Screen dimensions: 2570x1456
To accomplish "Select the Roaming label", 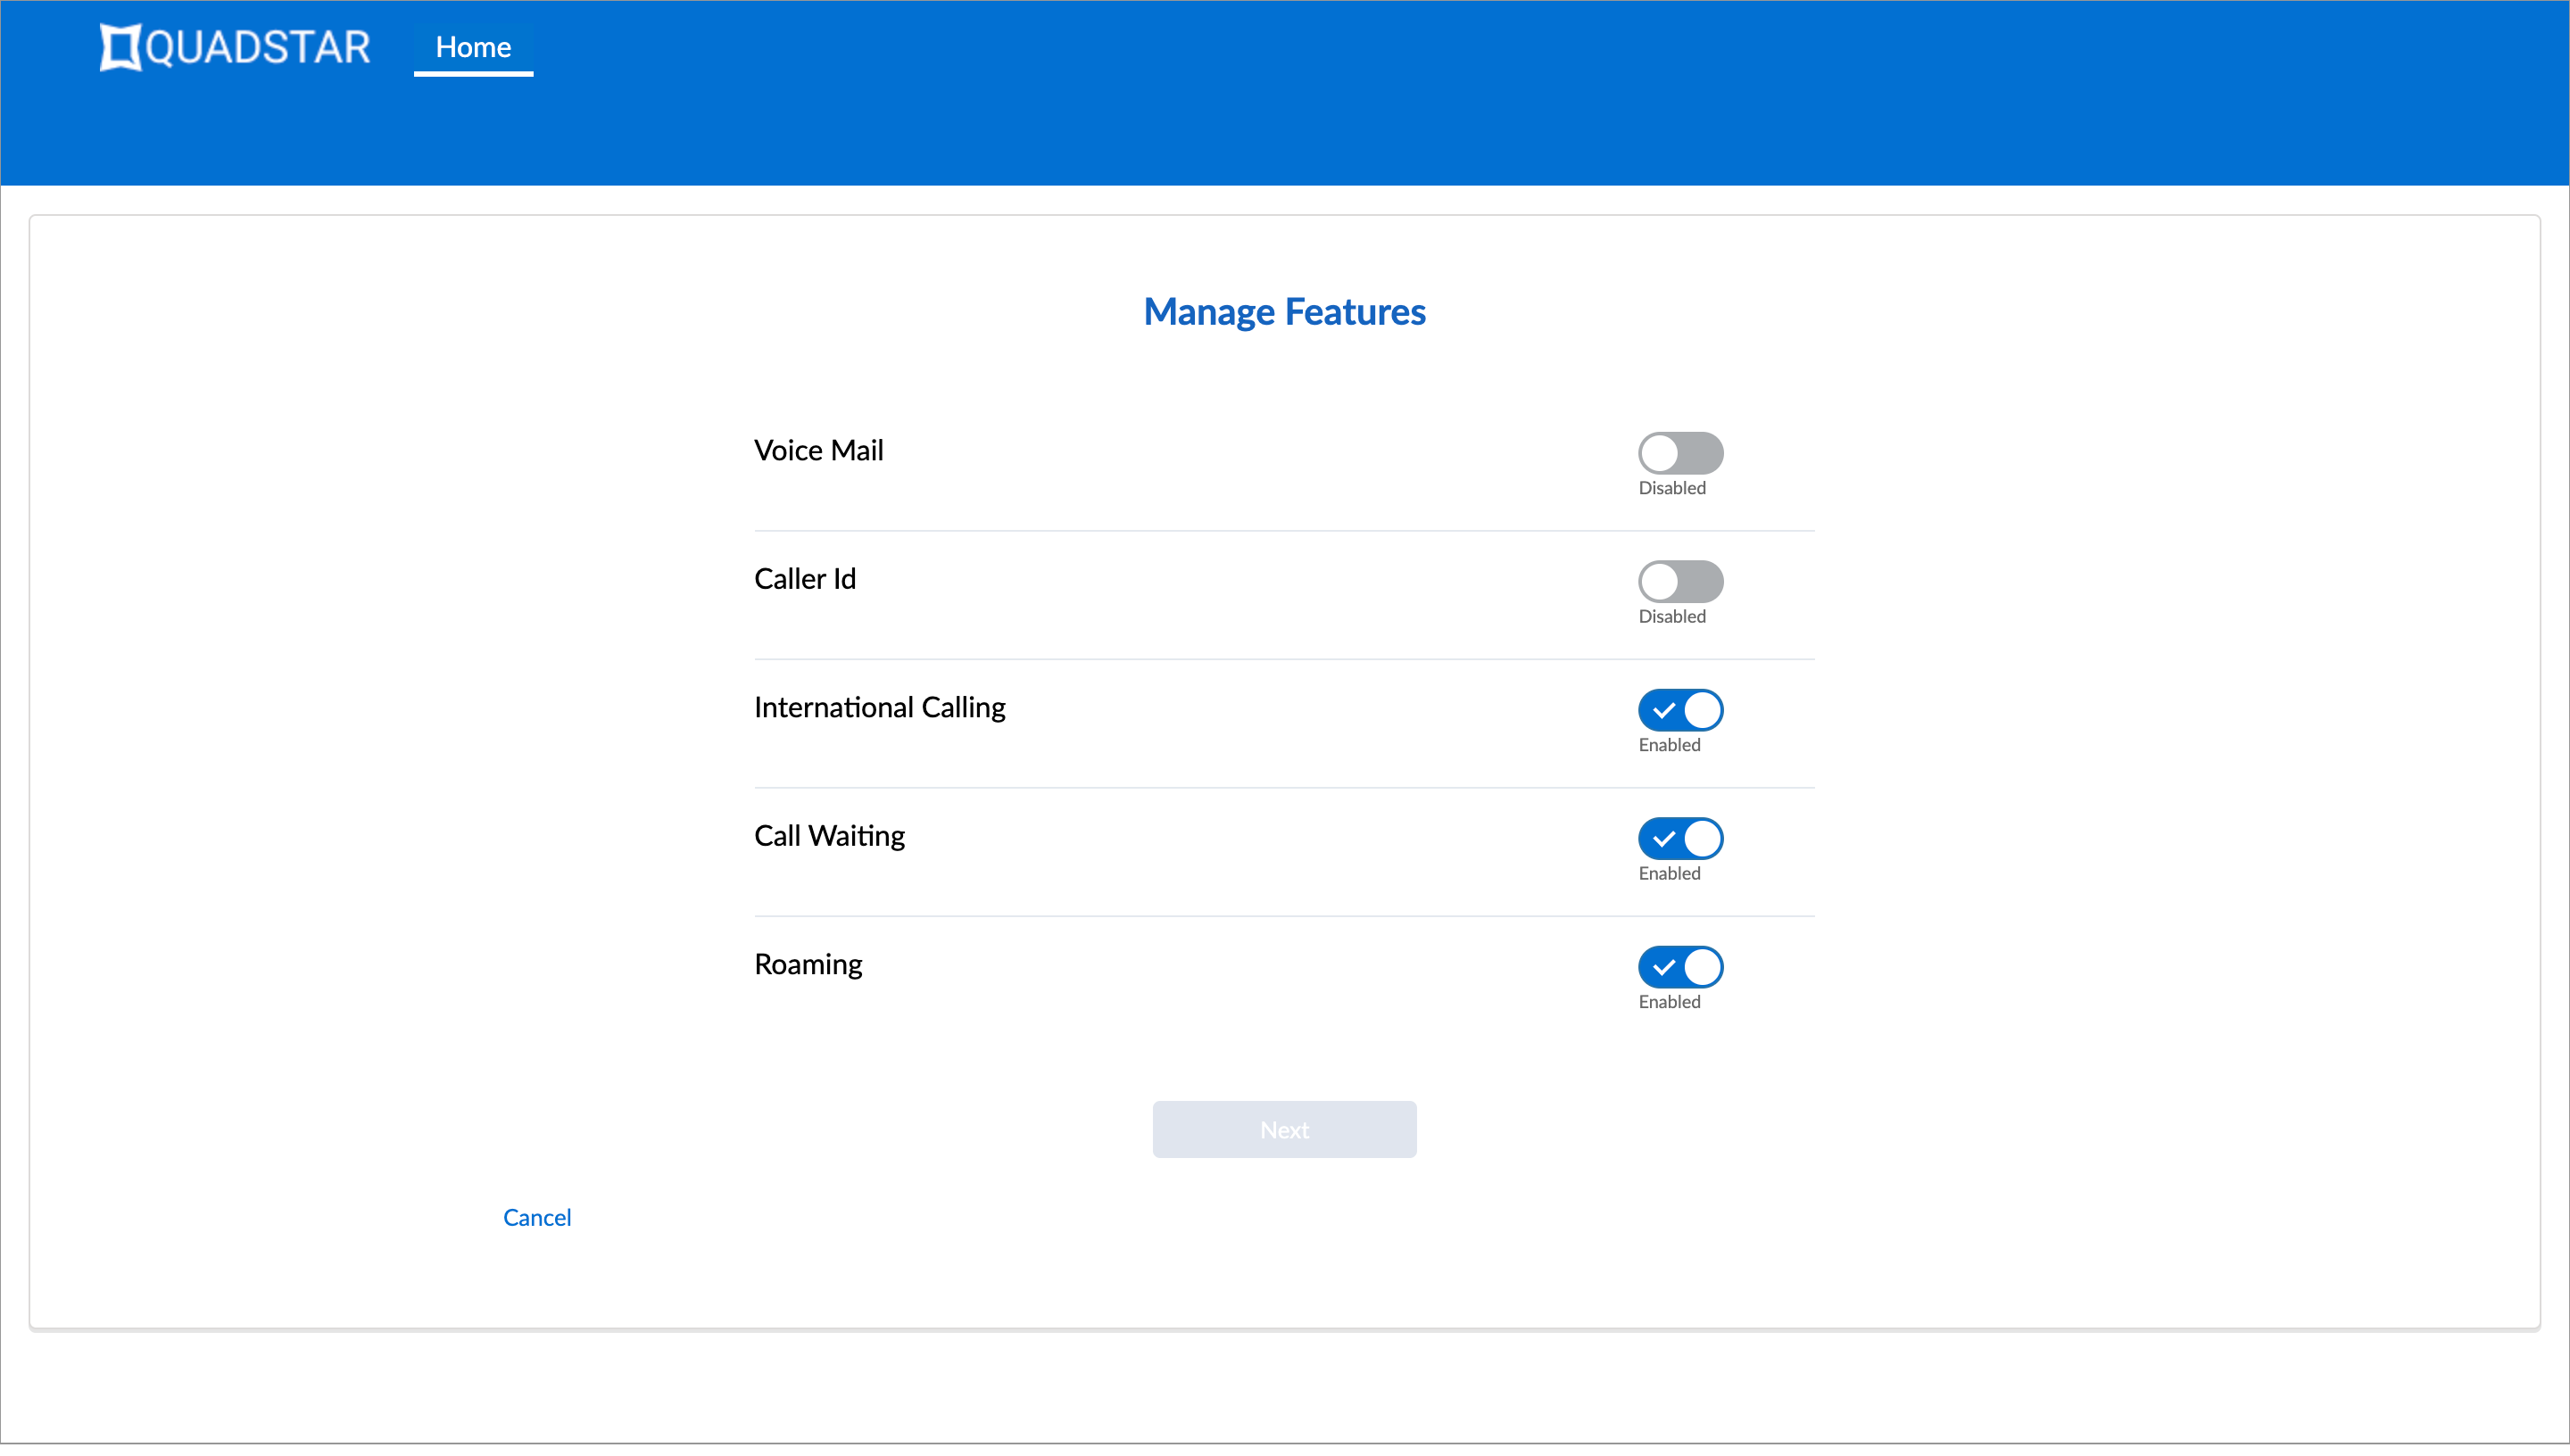I will [x=808, y=964].
